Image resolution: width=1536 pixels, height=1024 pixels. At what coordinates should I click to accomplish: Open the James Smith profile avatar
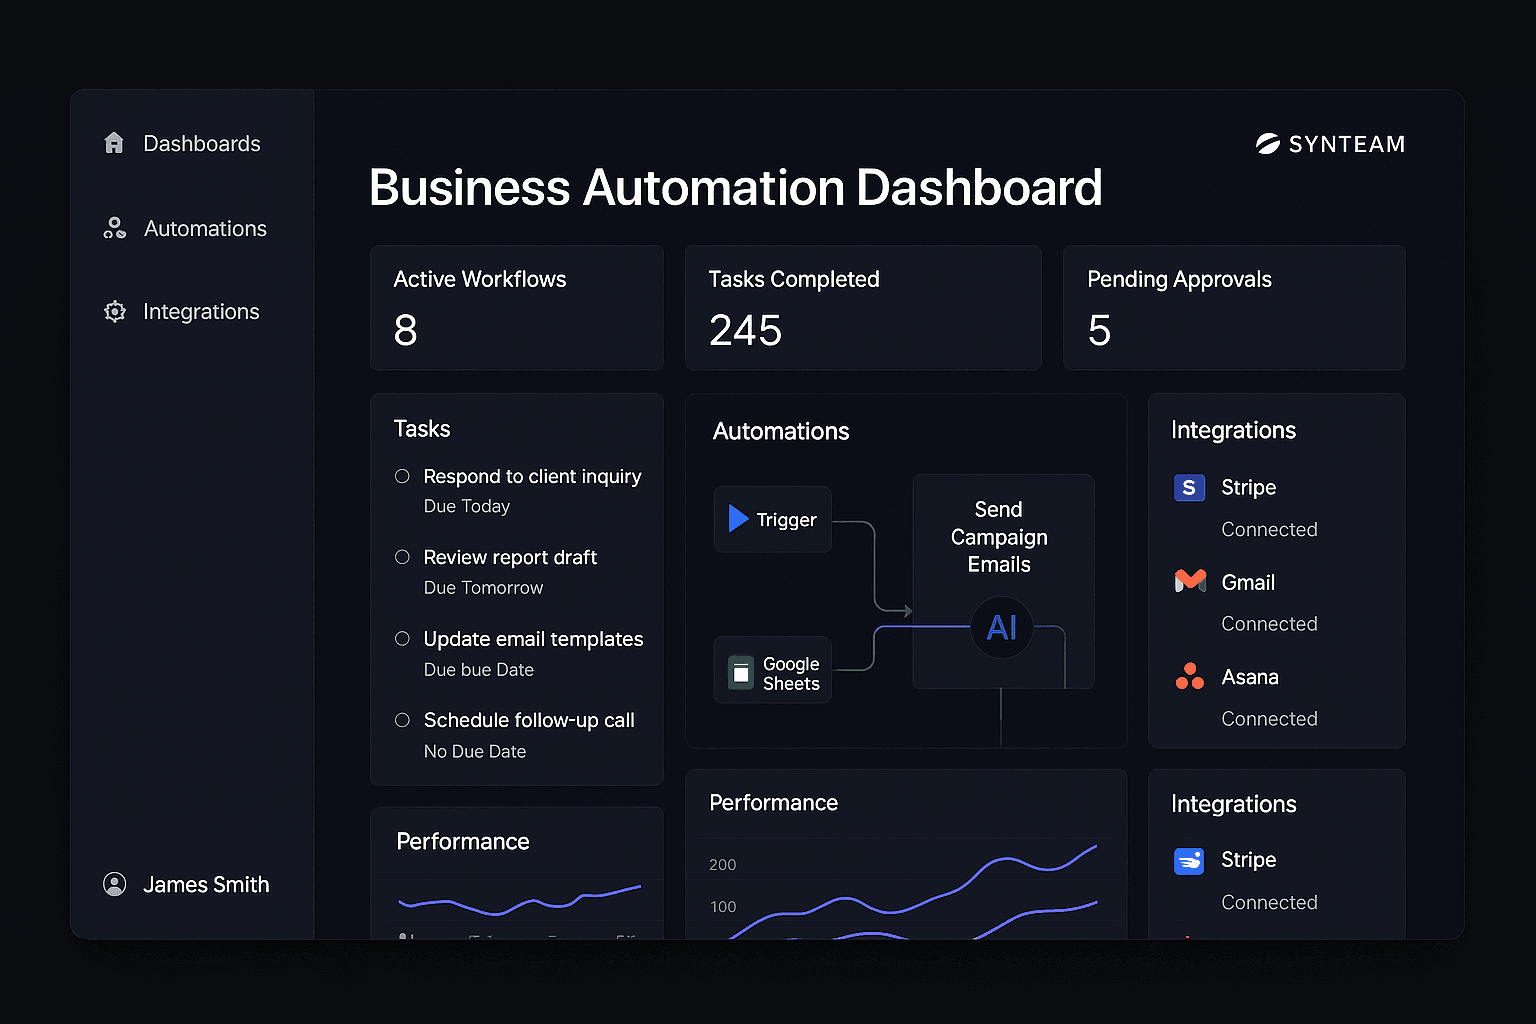tap(114, 884)
